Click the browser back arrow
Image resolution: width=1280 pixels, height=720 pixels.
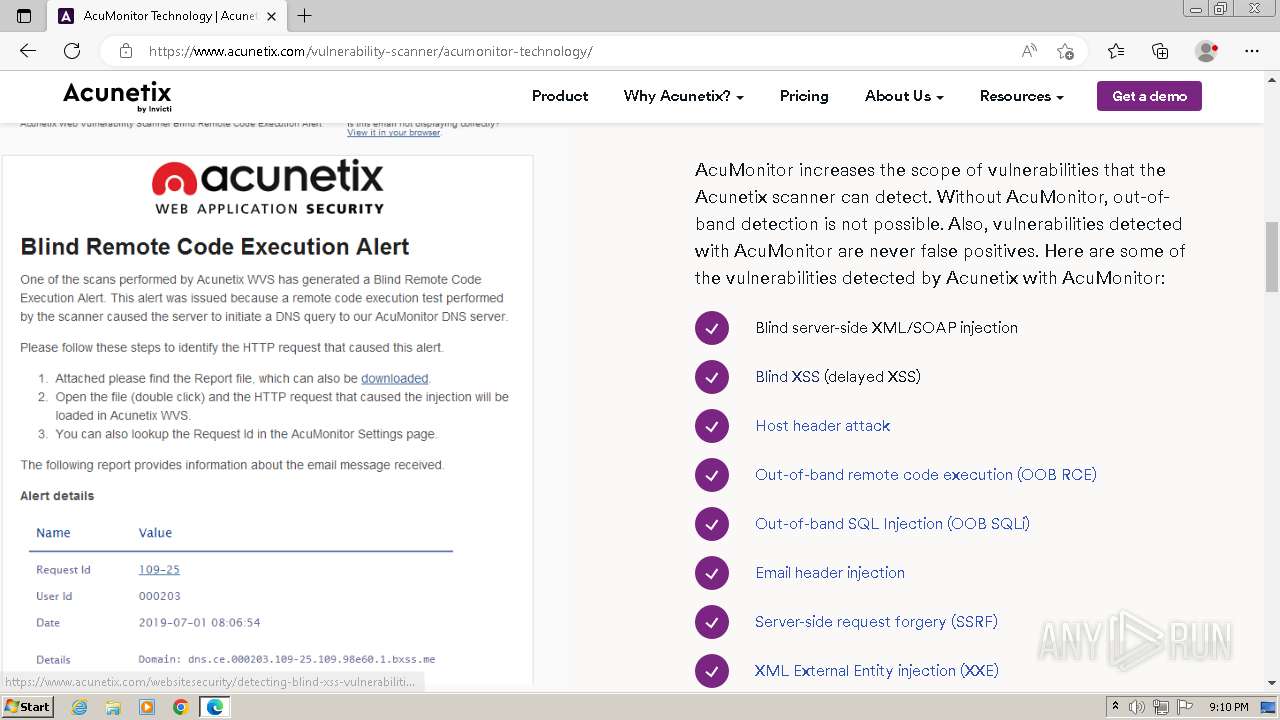tap(28, 51)
